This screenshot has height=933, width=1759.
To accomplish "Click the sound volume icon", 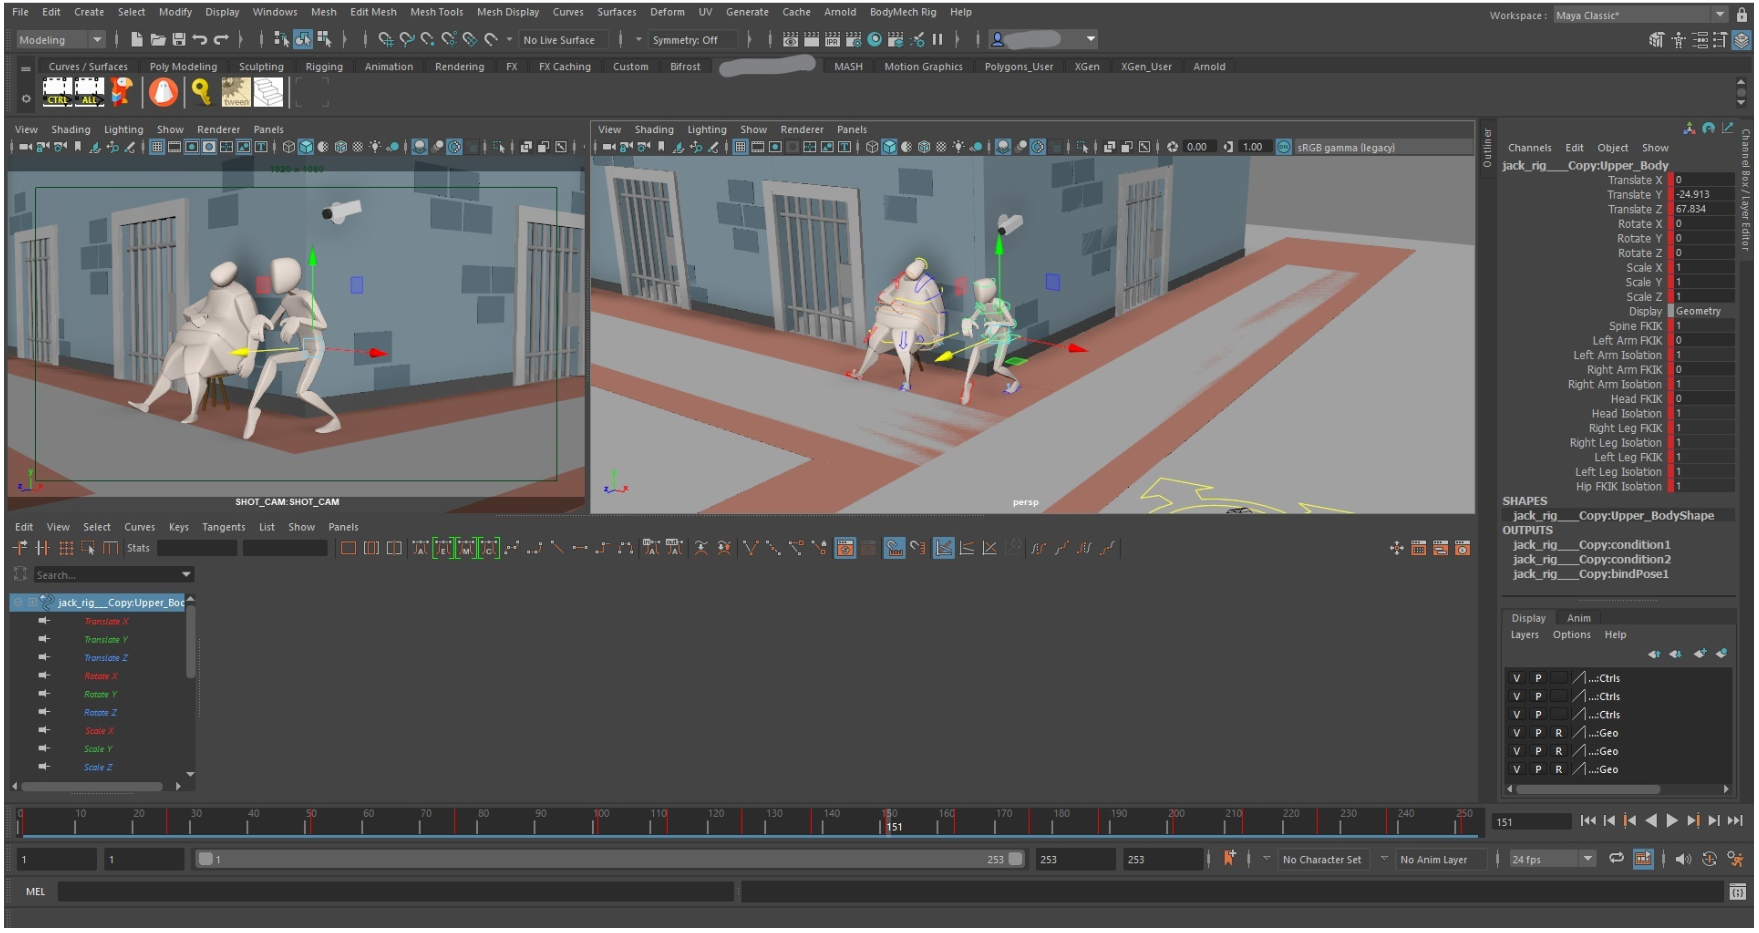I will tap(1682, 859).
